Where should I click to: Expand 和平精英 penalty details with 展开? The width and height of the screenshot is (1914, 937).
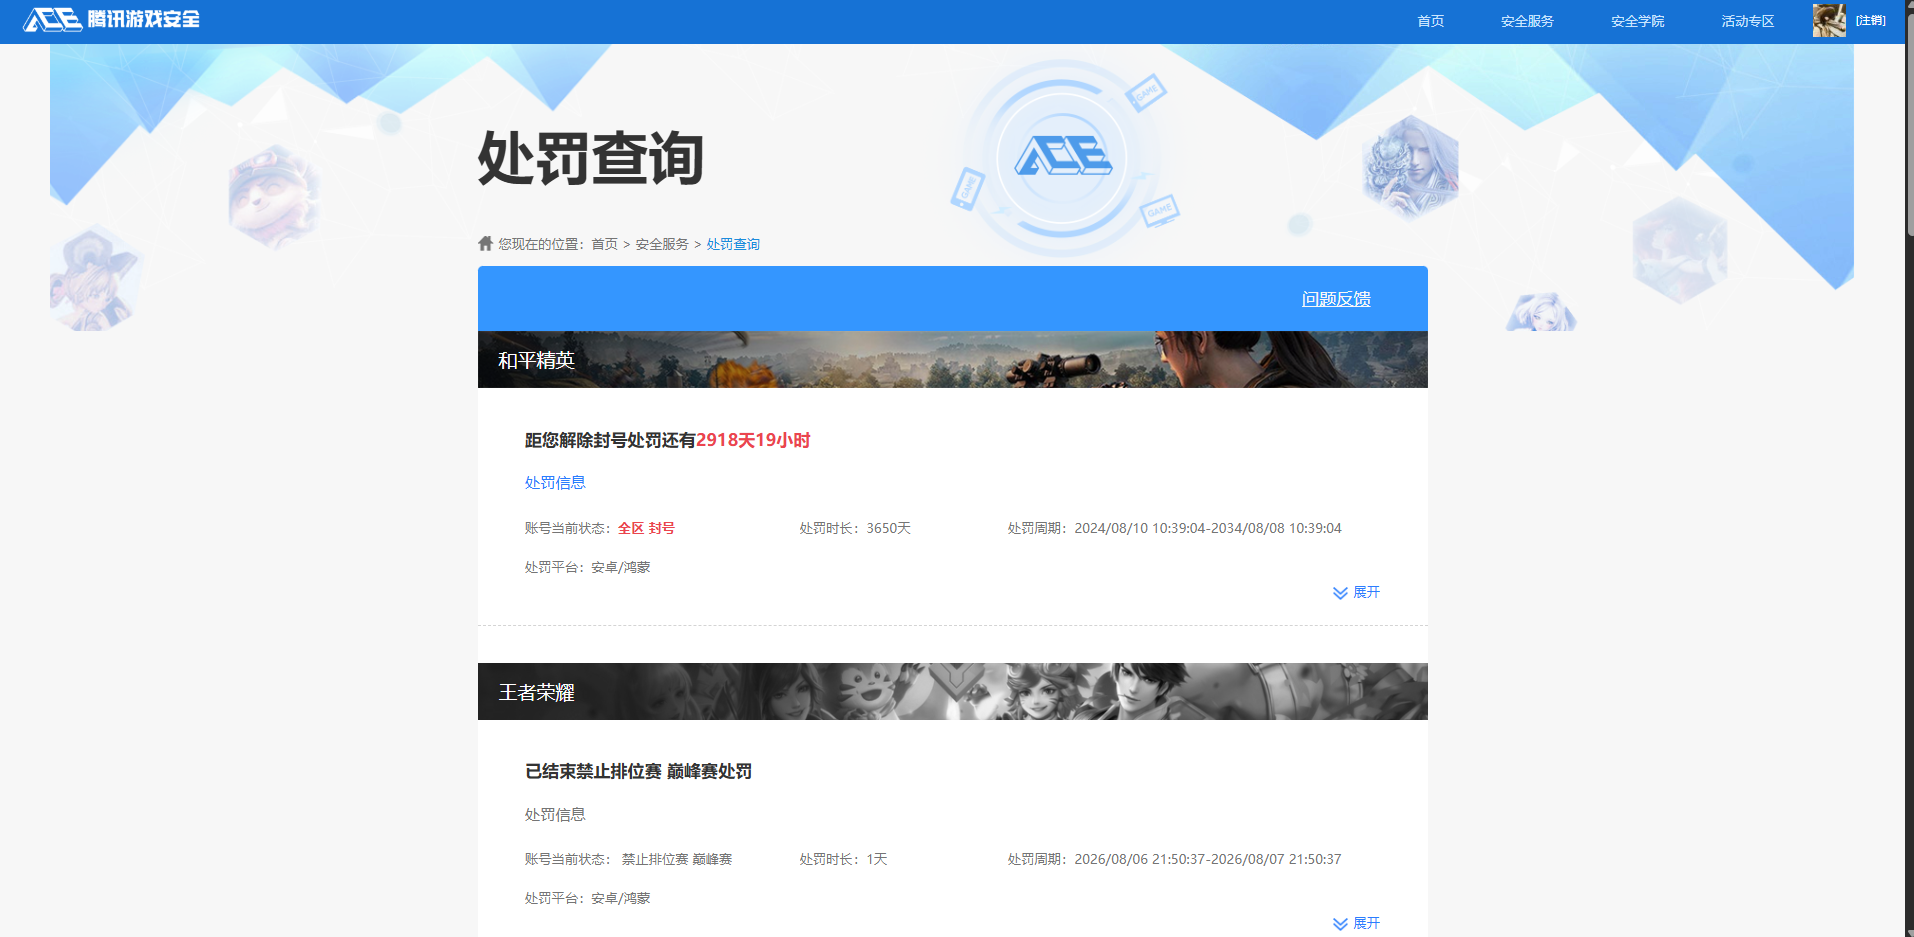coord(1366,592)
